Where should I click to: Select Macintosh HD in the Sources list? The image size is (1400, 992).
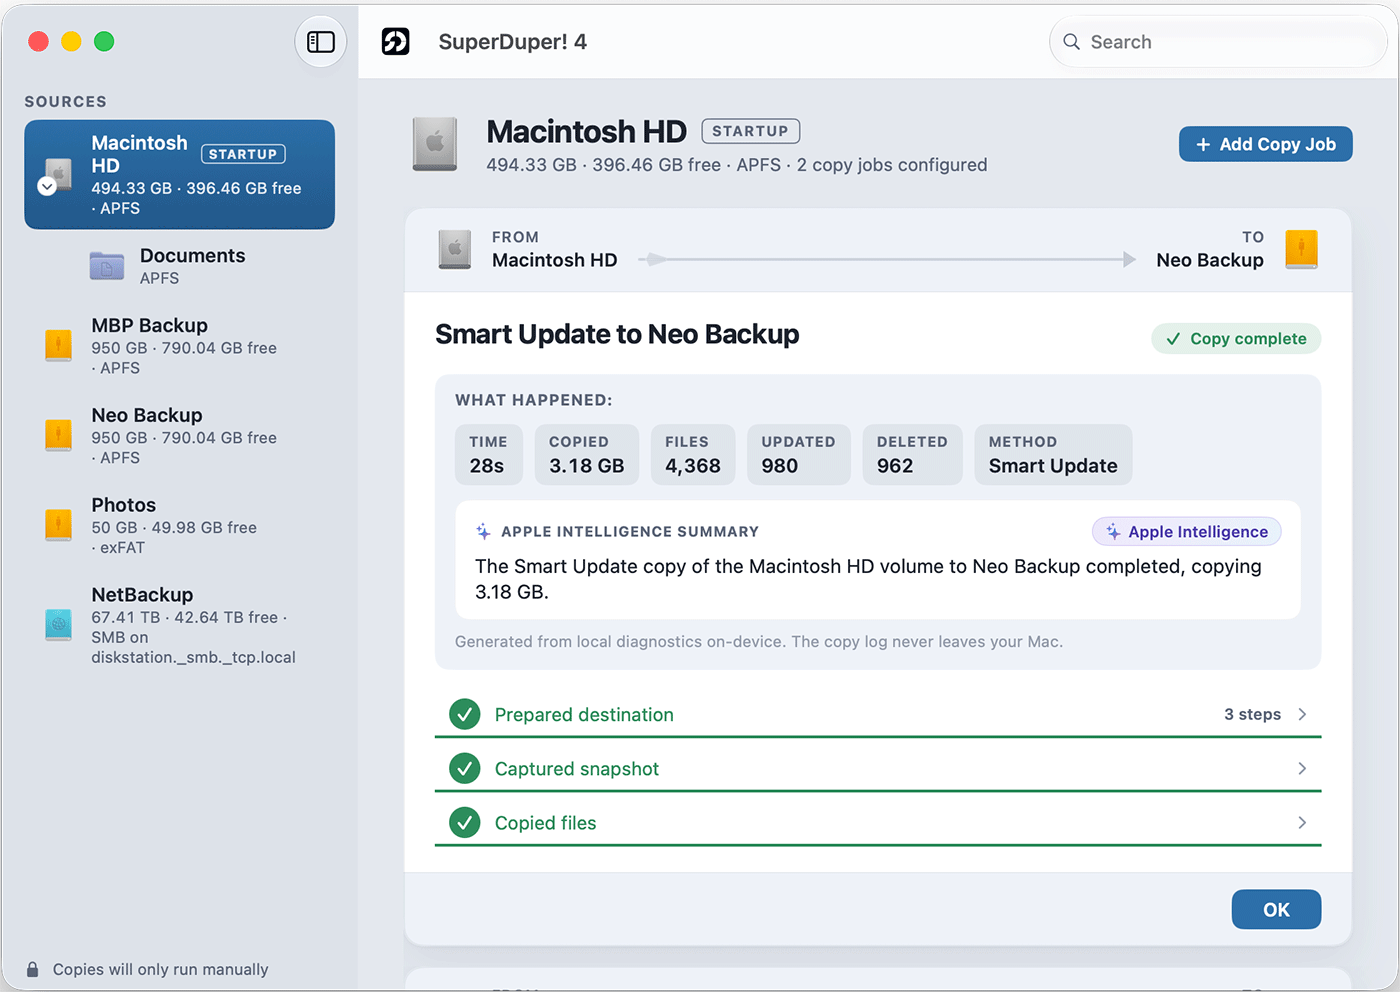pyautogui.click(x=180, y=175)
